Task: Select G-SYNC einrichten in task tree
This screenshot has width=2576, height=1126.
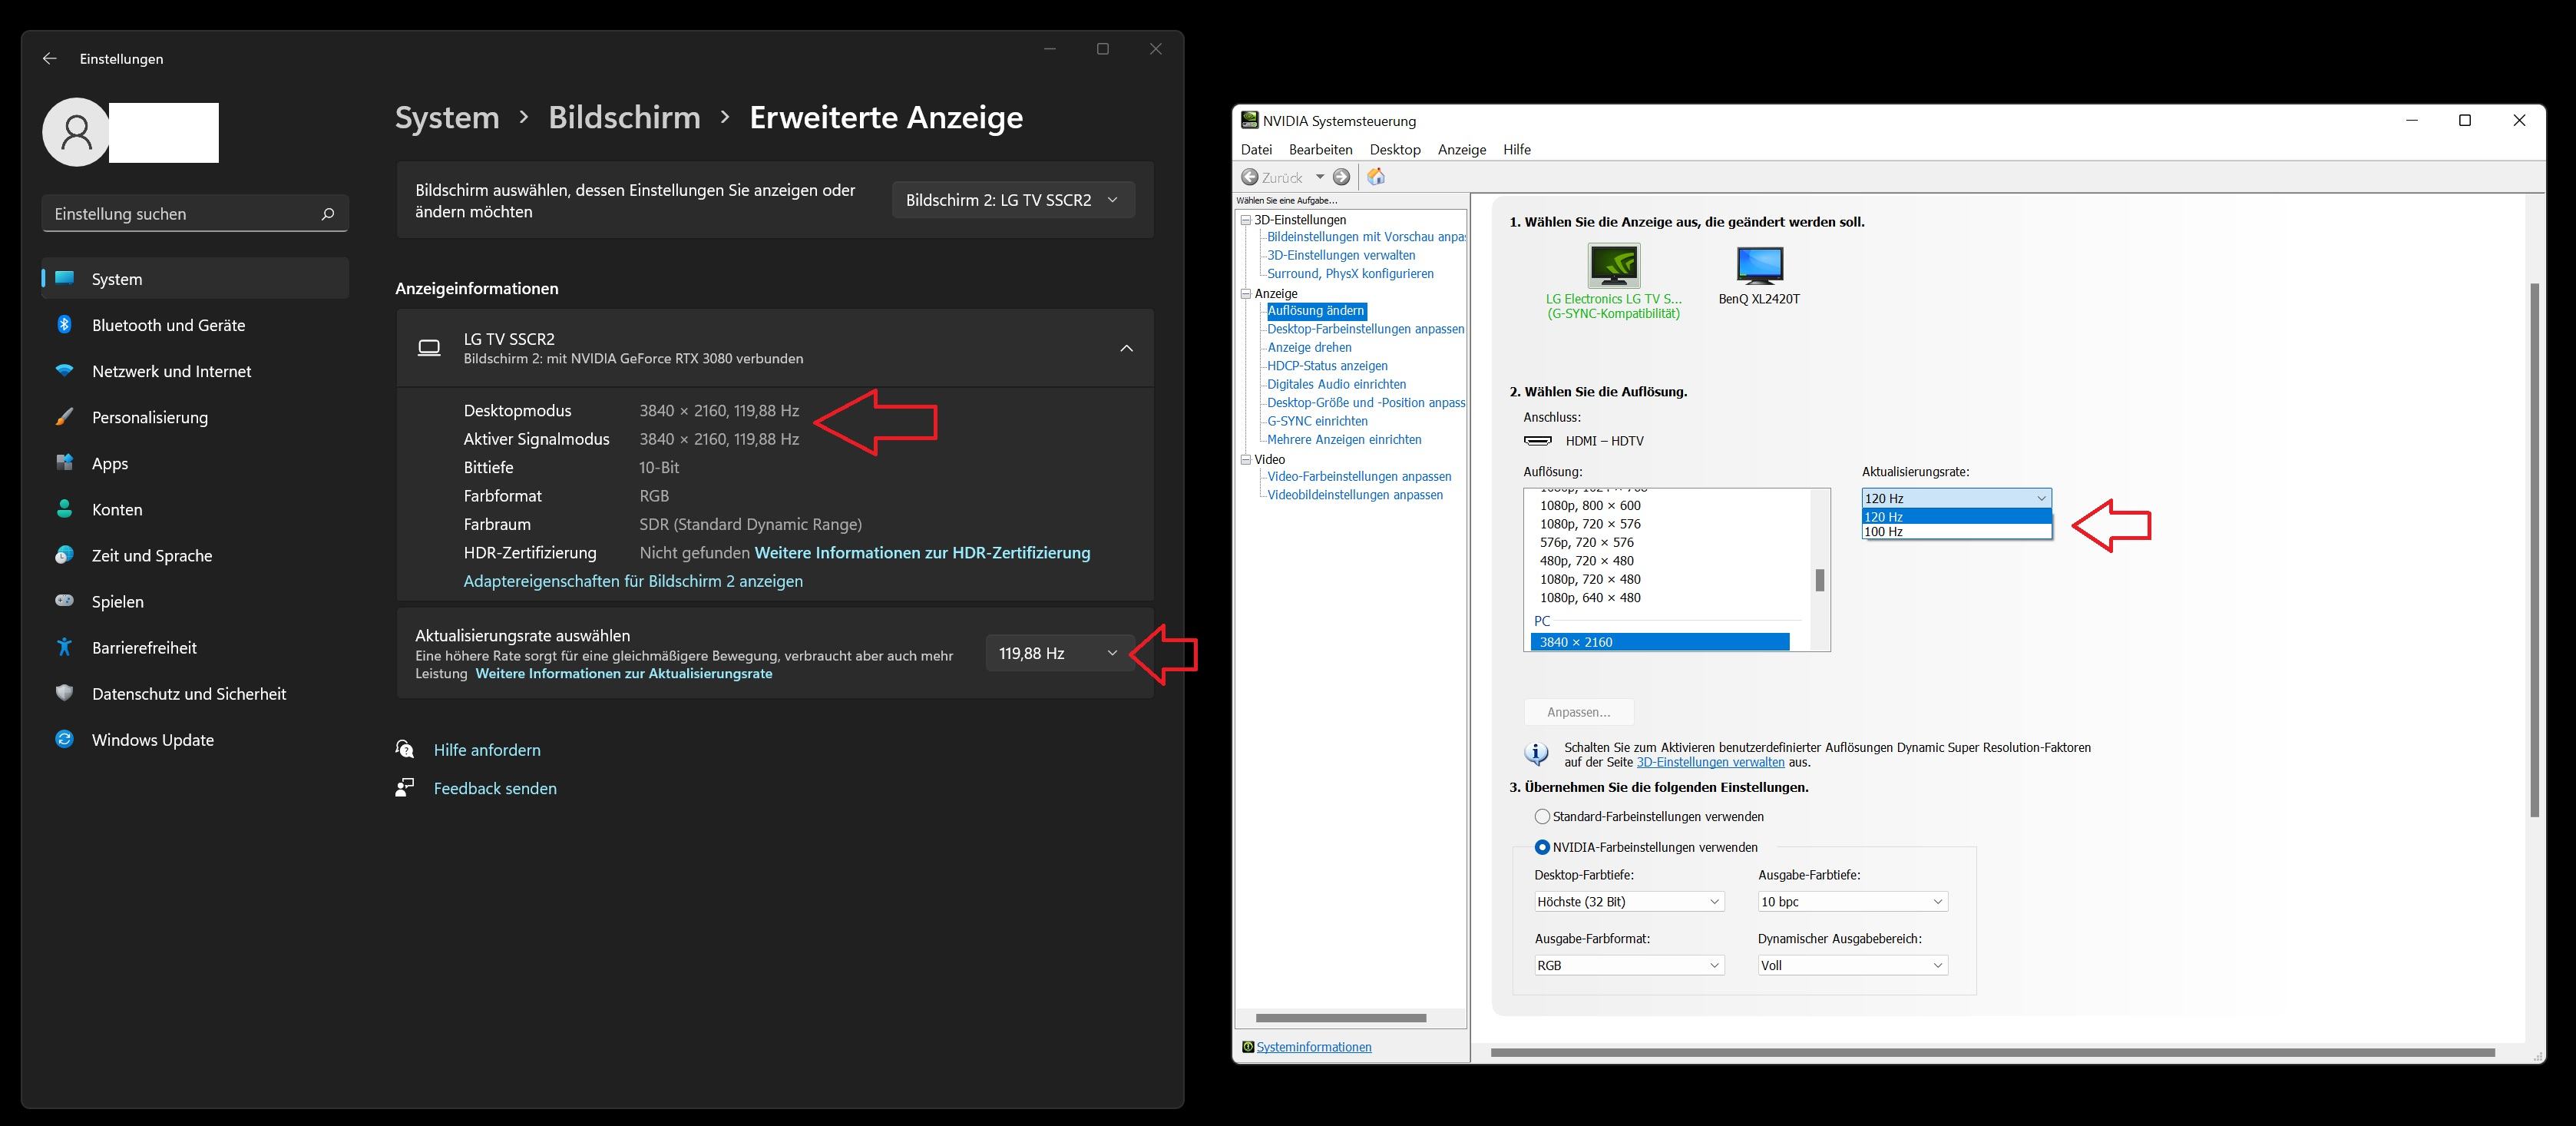Action: click(x=1317, y=421)
